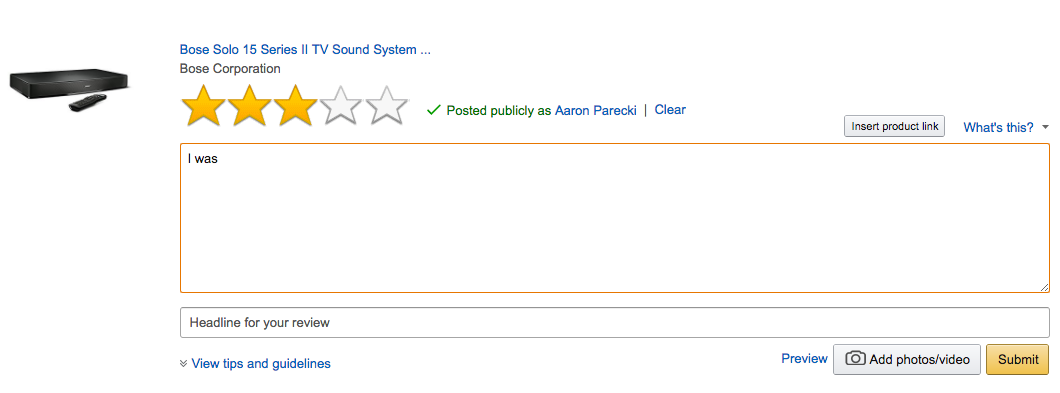This screenshot has width=1060, height=393.
Task: Open the Bose Solo 15 product thumbnail
Action: (x=69, y=89)
